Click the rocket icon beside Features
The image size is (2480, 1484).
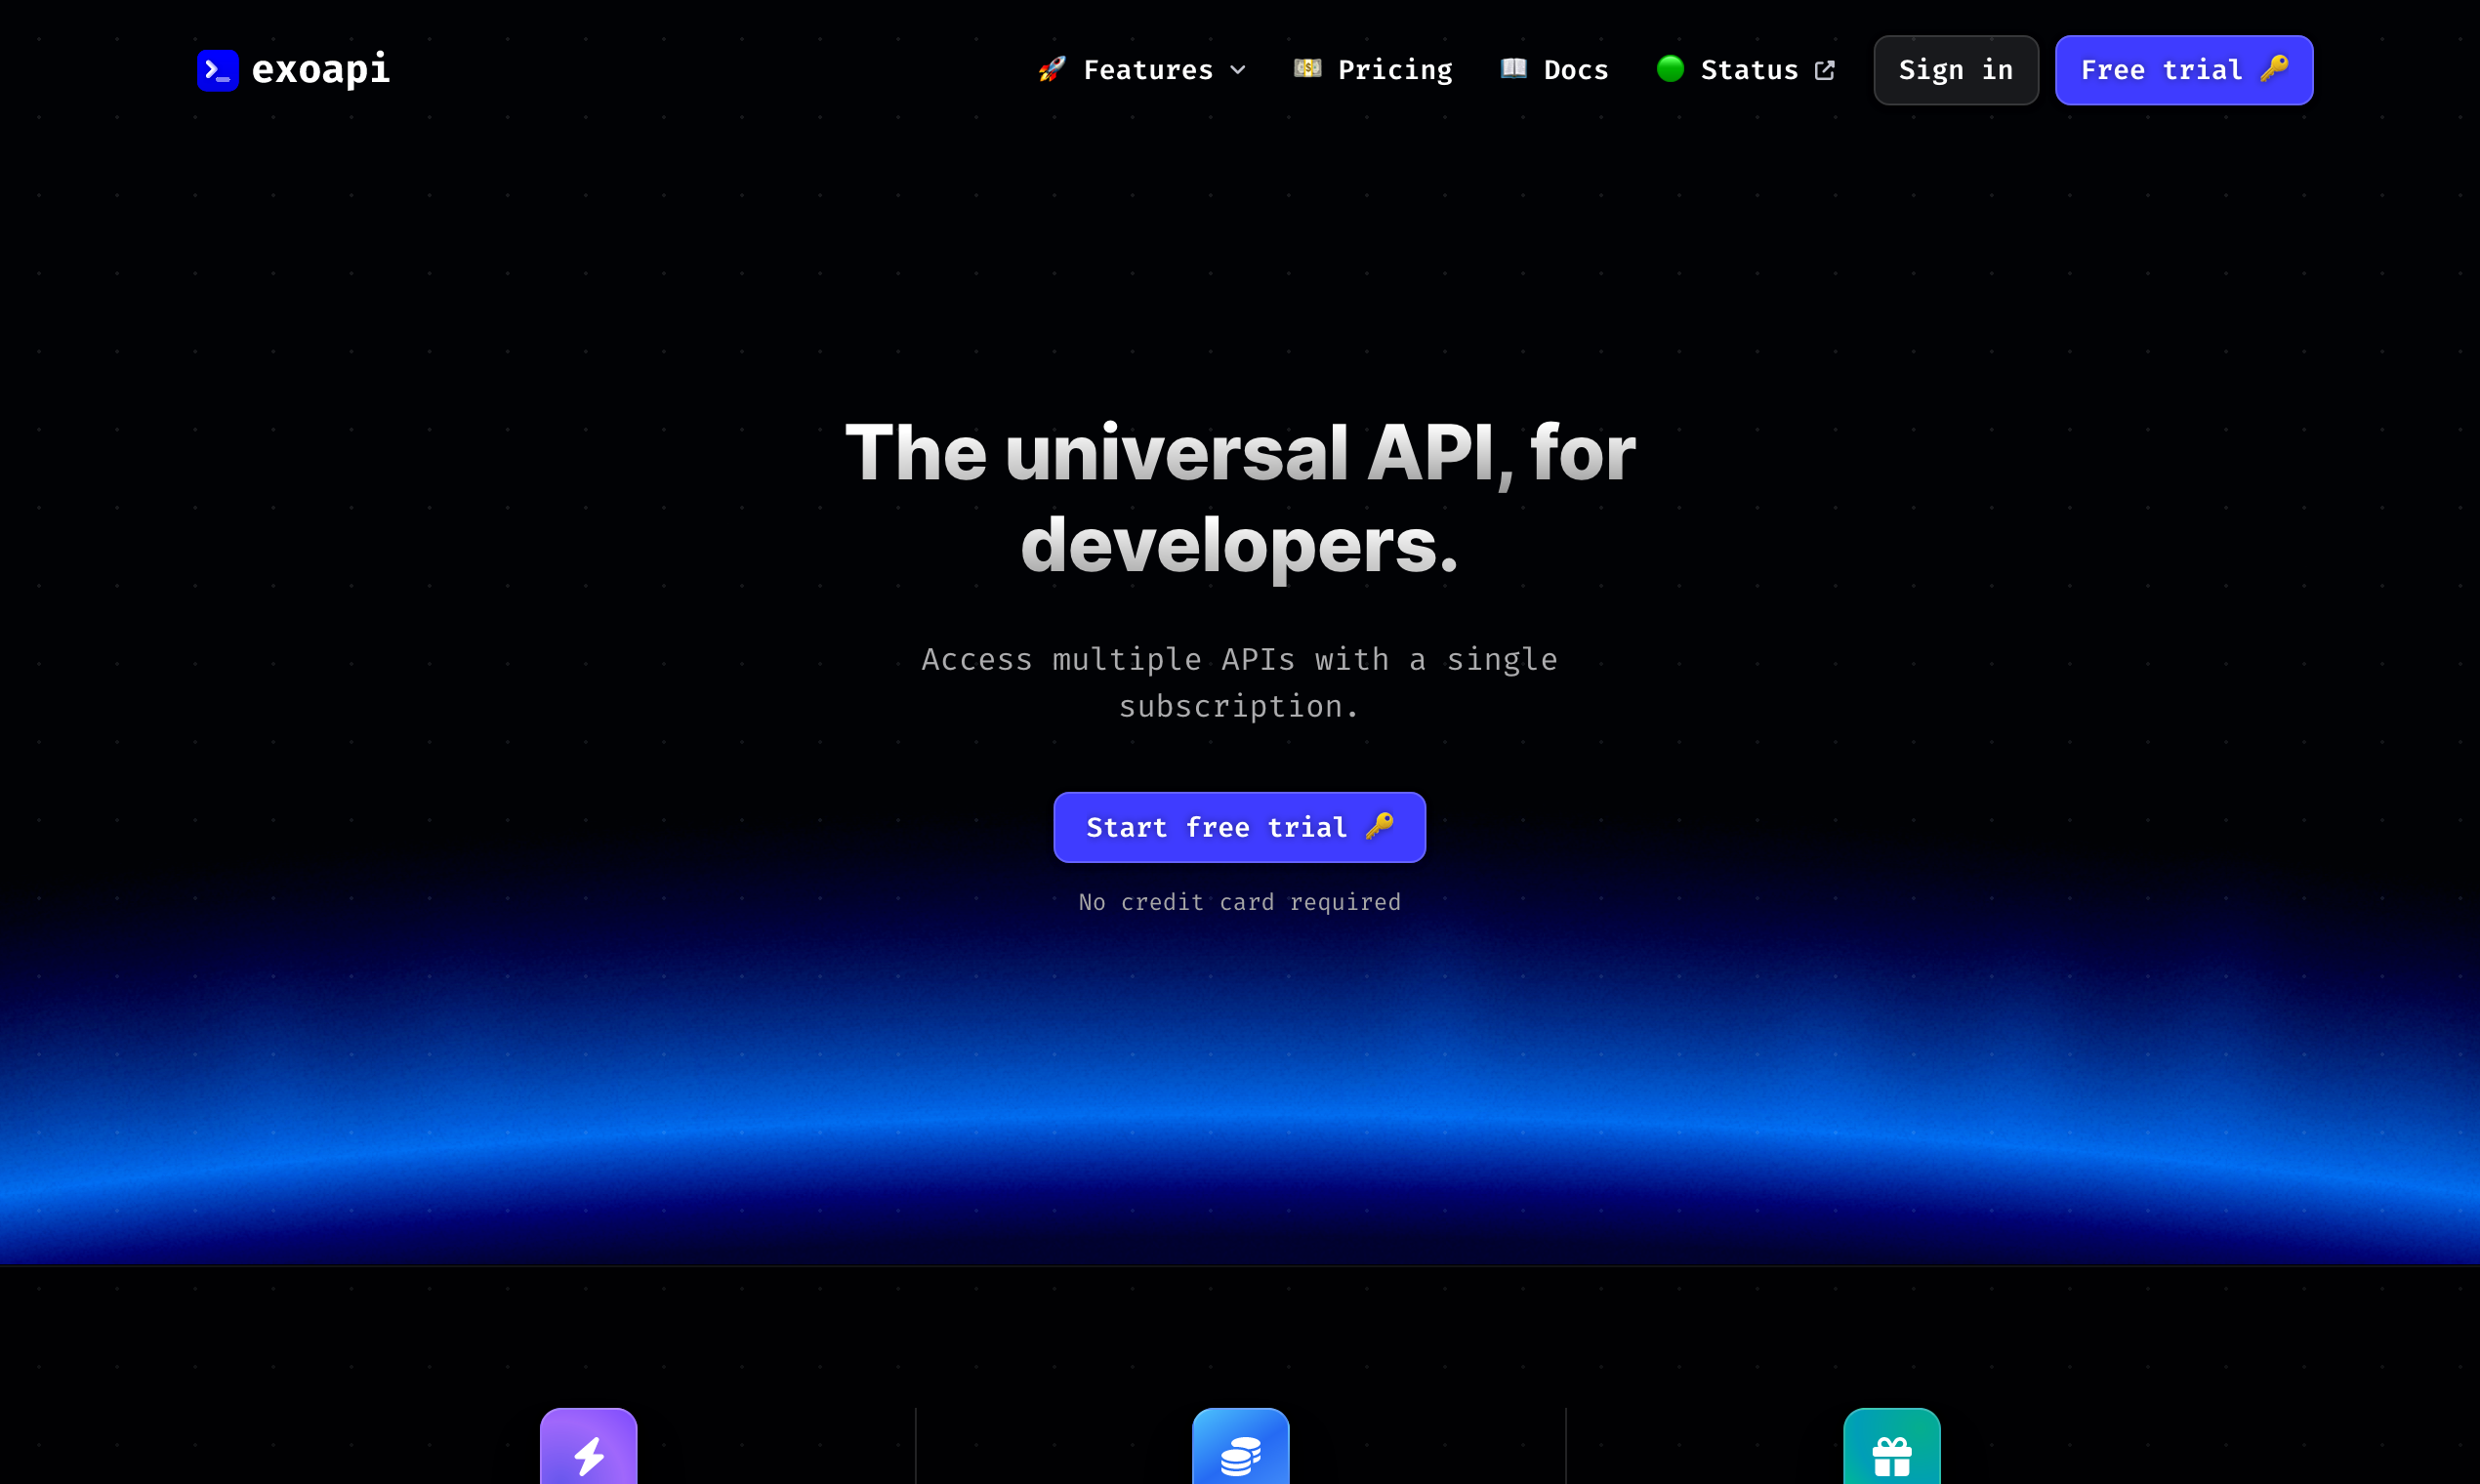tap(1051, 69)
